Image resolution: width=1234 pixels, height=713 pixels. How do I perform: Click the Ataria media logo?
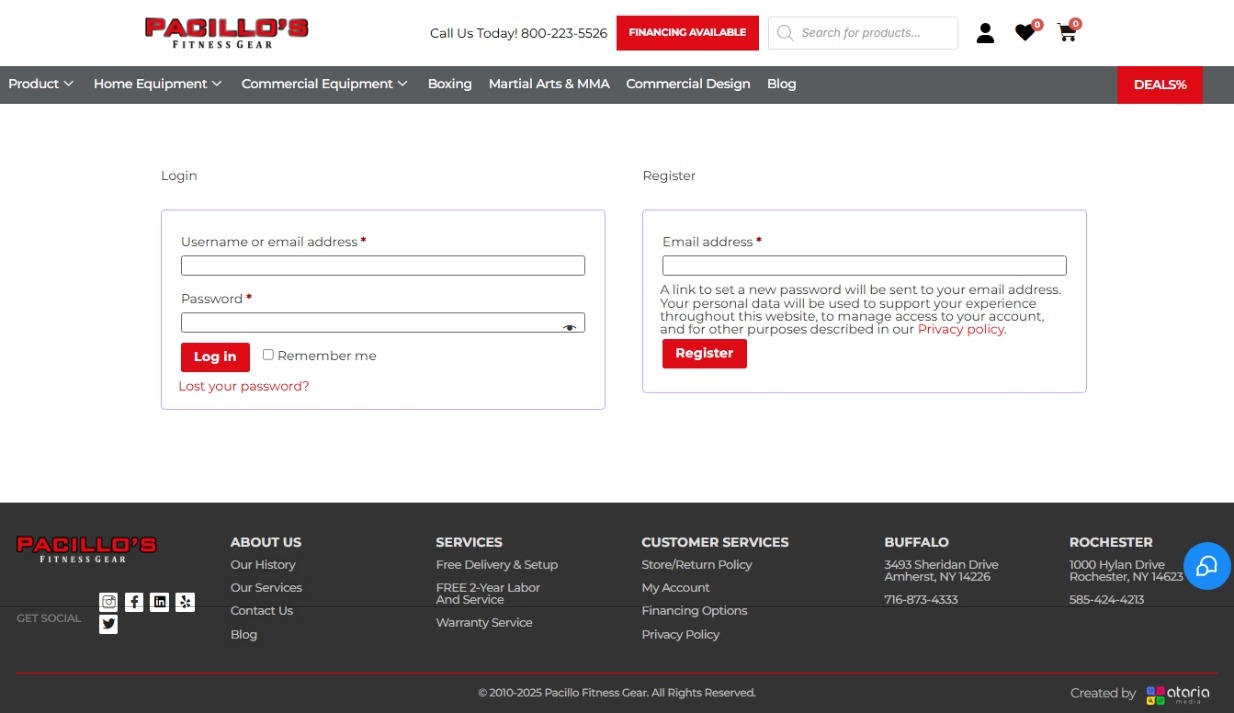point(1178,694)
